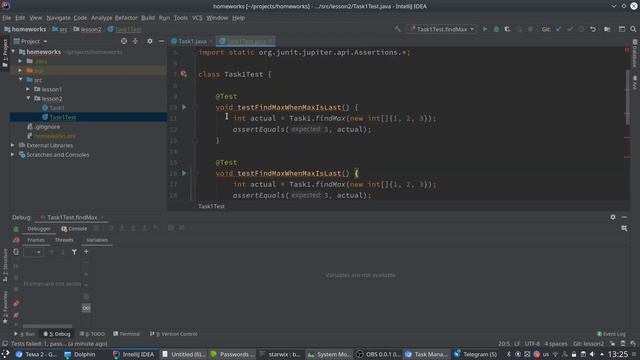Hide the Debug panel with the minus icon
Viewport: 640px width, 360px height.
[x=624, y=217]
